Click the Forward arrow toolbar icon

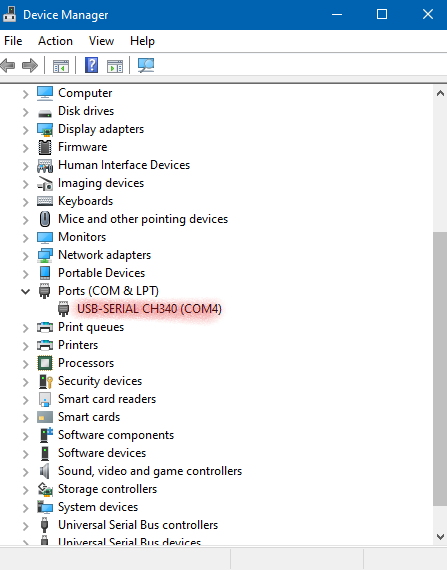coord(30,66)
